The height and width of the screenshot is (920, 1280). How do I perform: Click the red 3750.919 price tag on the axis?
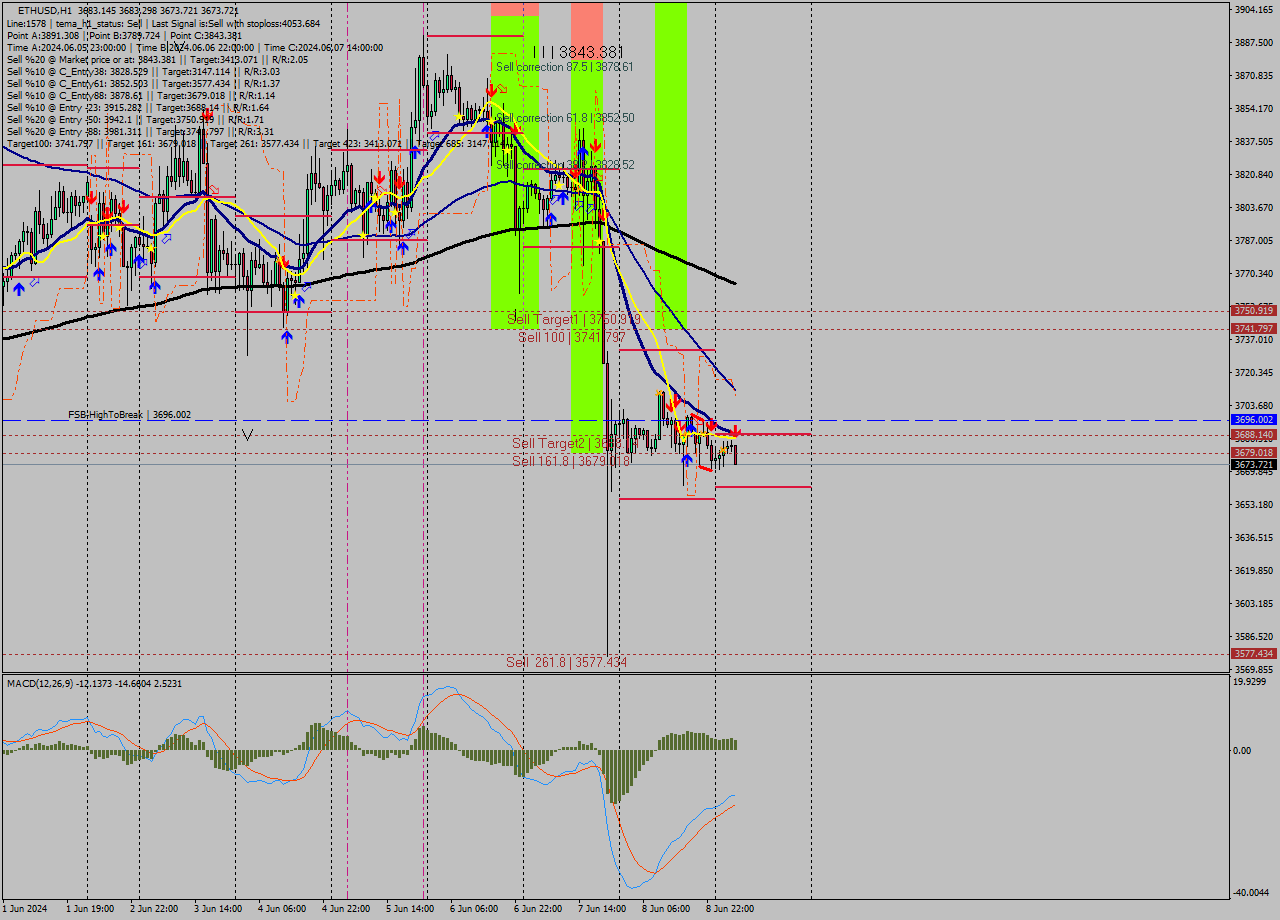pyautogui.click(x=1253, y=311)
